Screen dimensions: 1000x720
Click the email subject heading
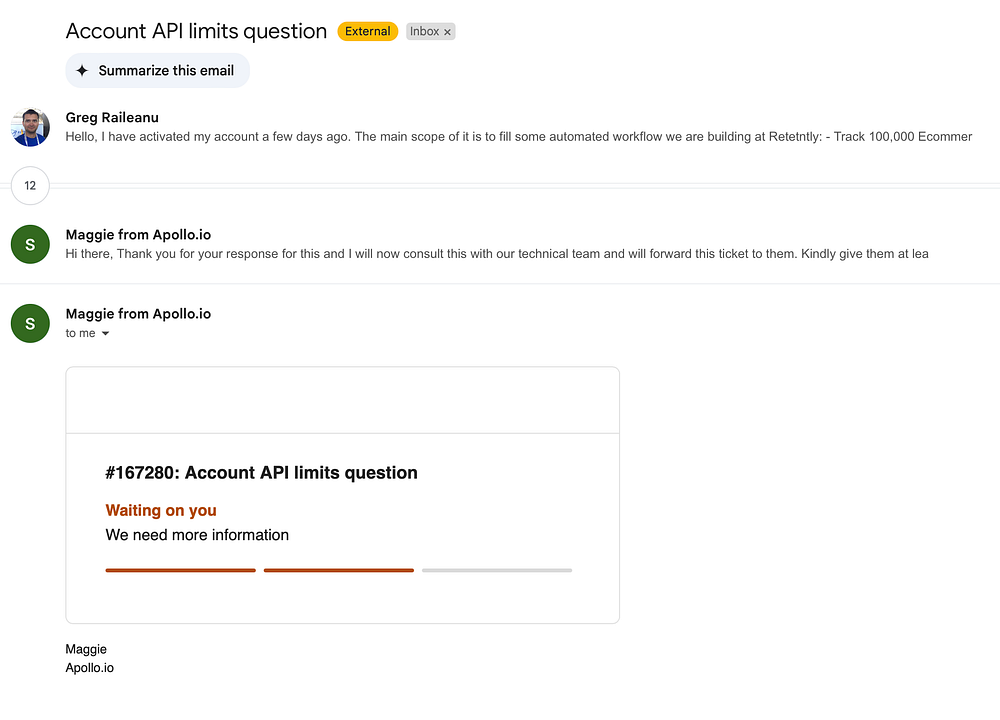pyautogui.click(x=196, y=31)
